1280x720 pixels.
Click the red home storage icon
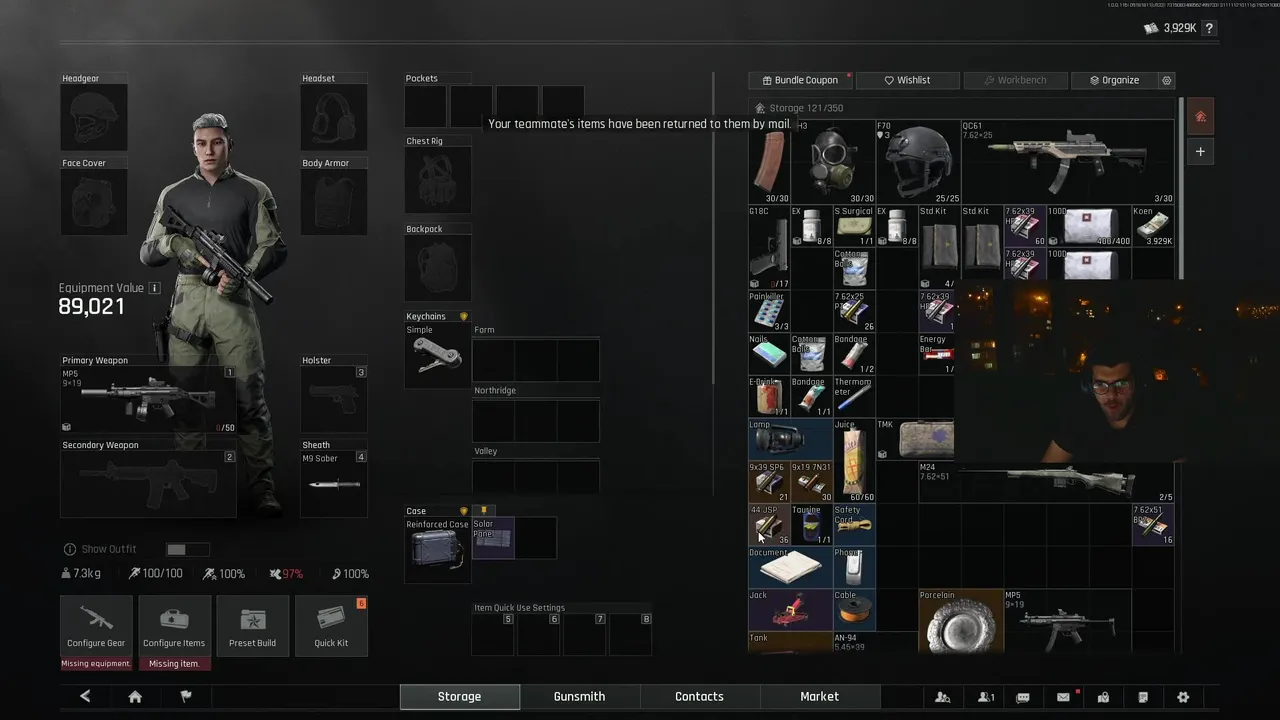(x=1200, y=117)
